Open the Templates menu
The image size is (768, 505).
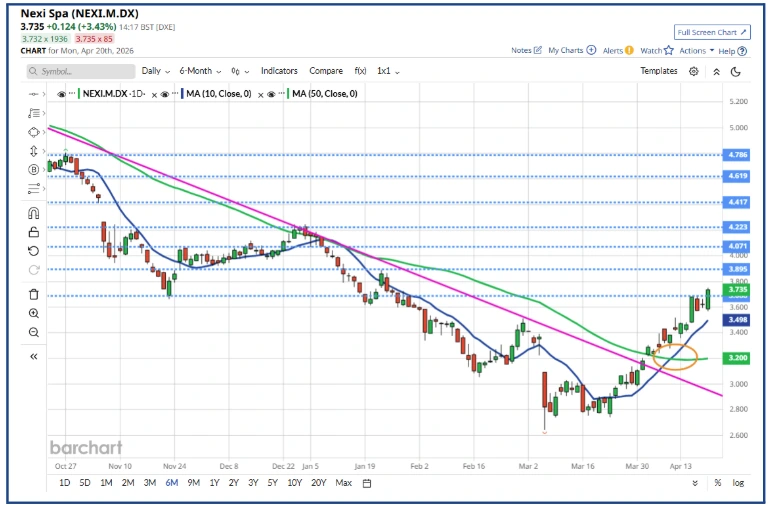[659, 71]
